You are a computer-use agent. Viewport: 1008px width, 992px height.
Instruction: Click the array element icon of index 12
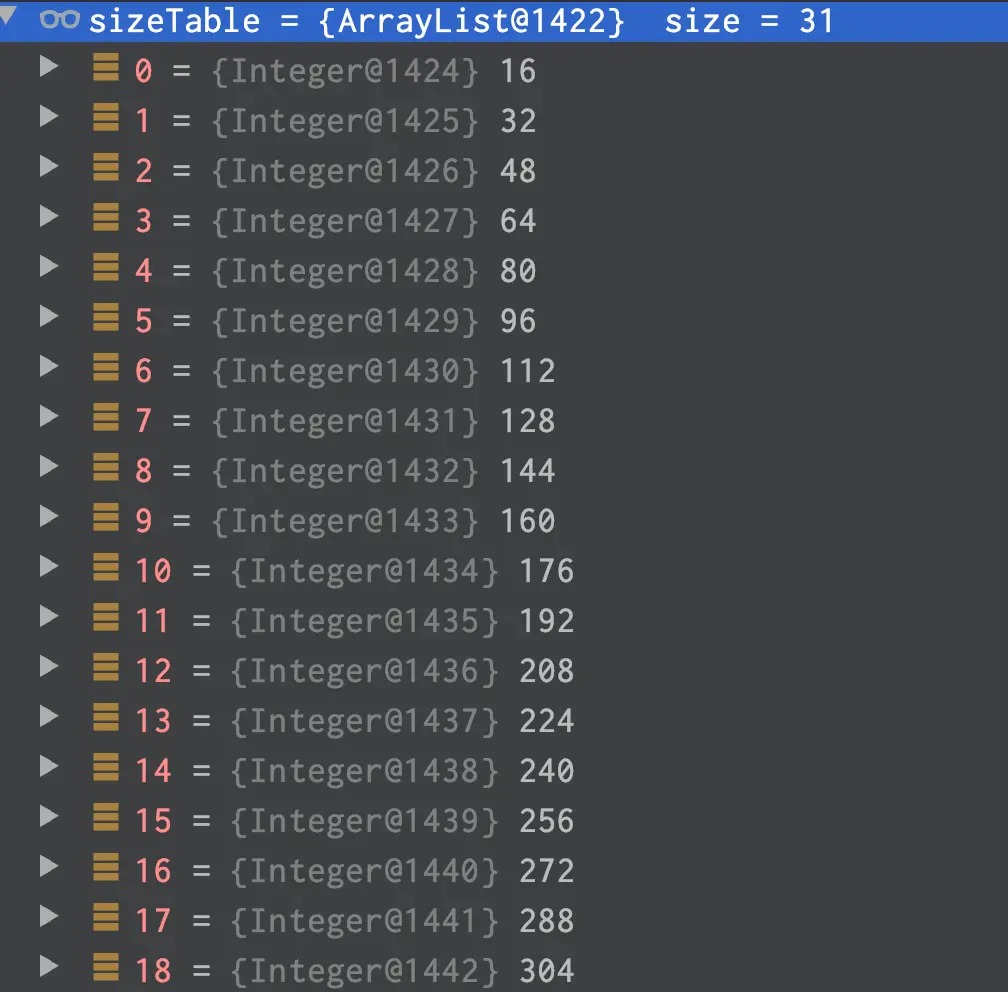click(x=106, y=667)
